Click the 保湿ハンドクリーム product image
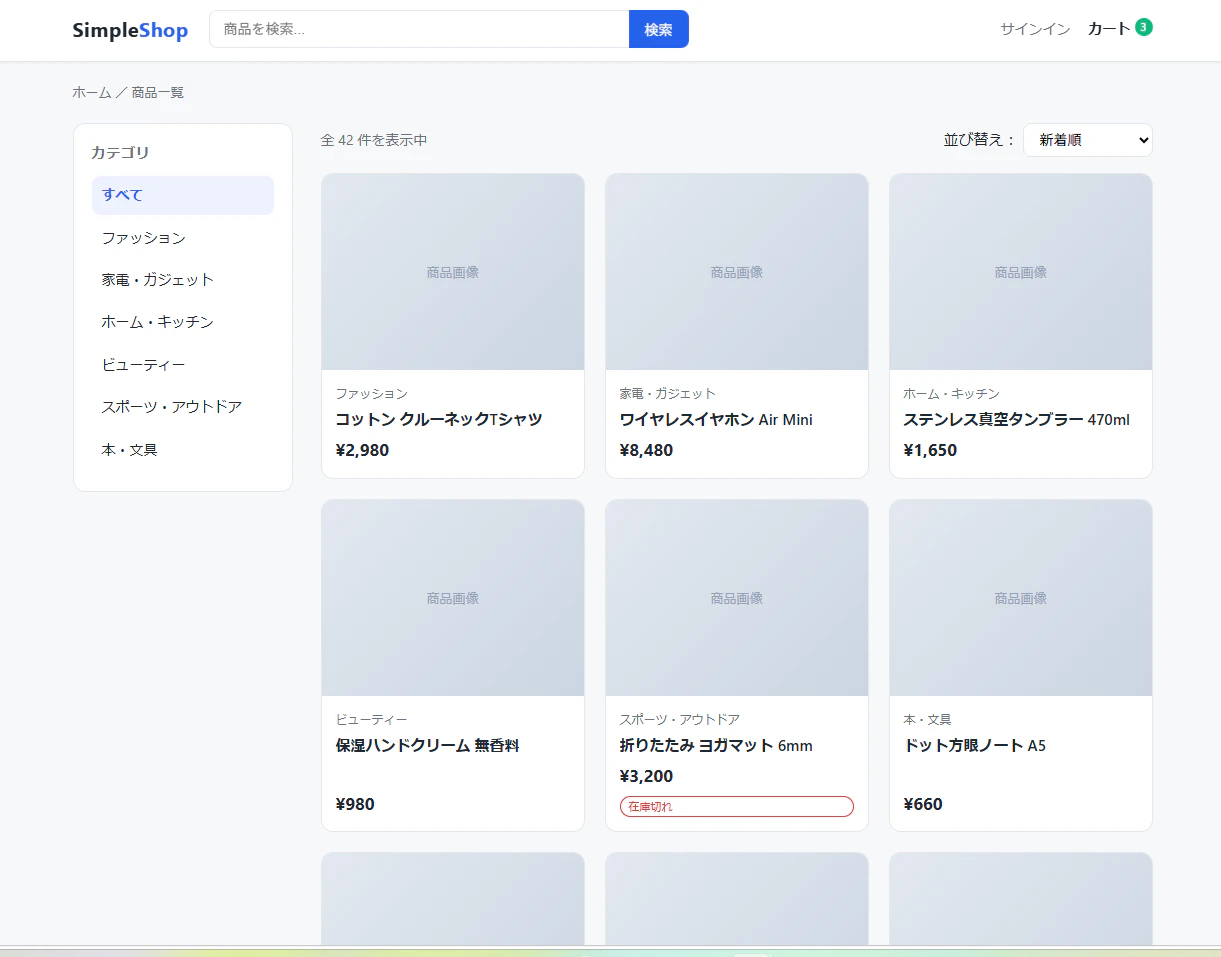This screenshot has width=1221, height=957. point(453,598)
